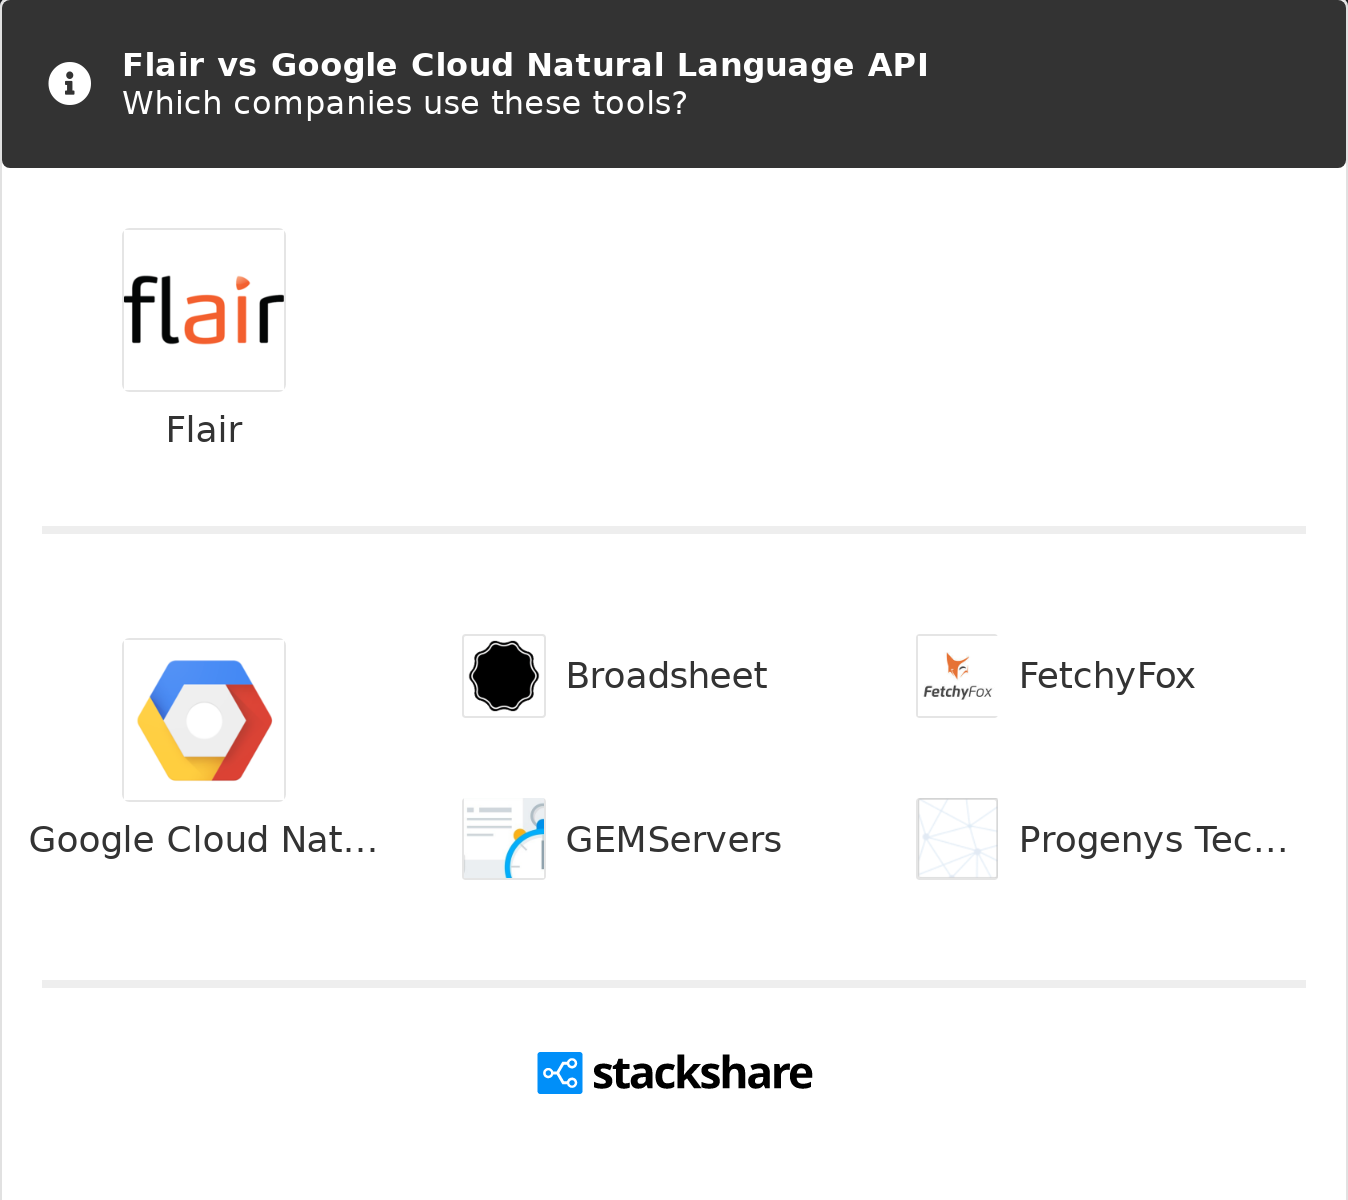
Task: Open the FetchyFox company name
Action: coord(1107,676)
